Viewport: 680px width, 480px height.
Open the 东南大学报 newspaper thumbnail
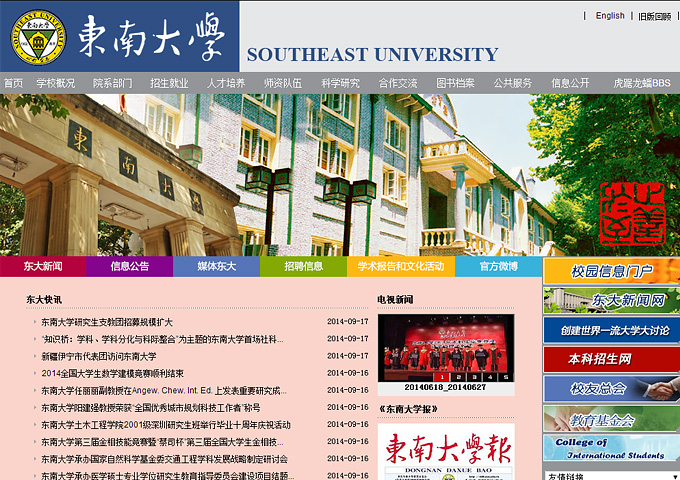coord(446,451)
